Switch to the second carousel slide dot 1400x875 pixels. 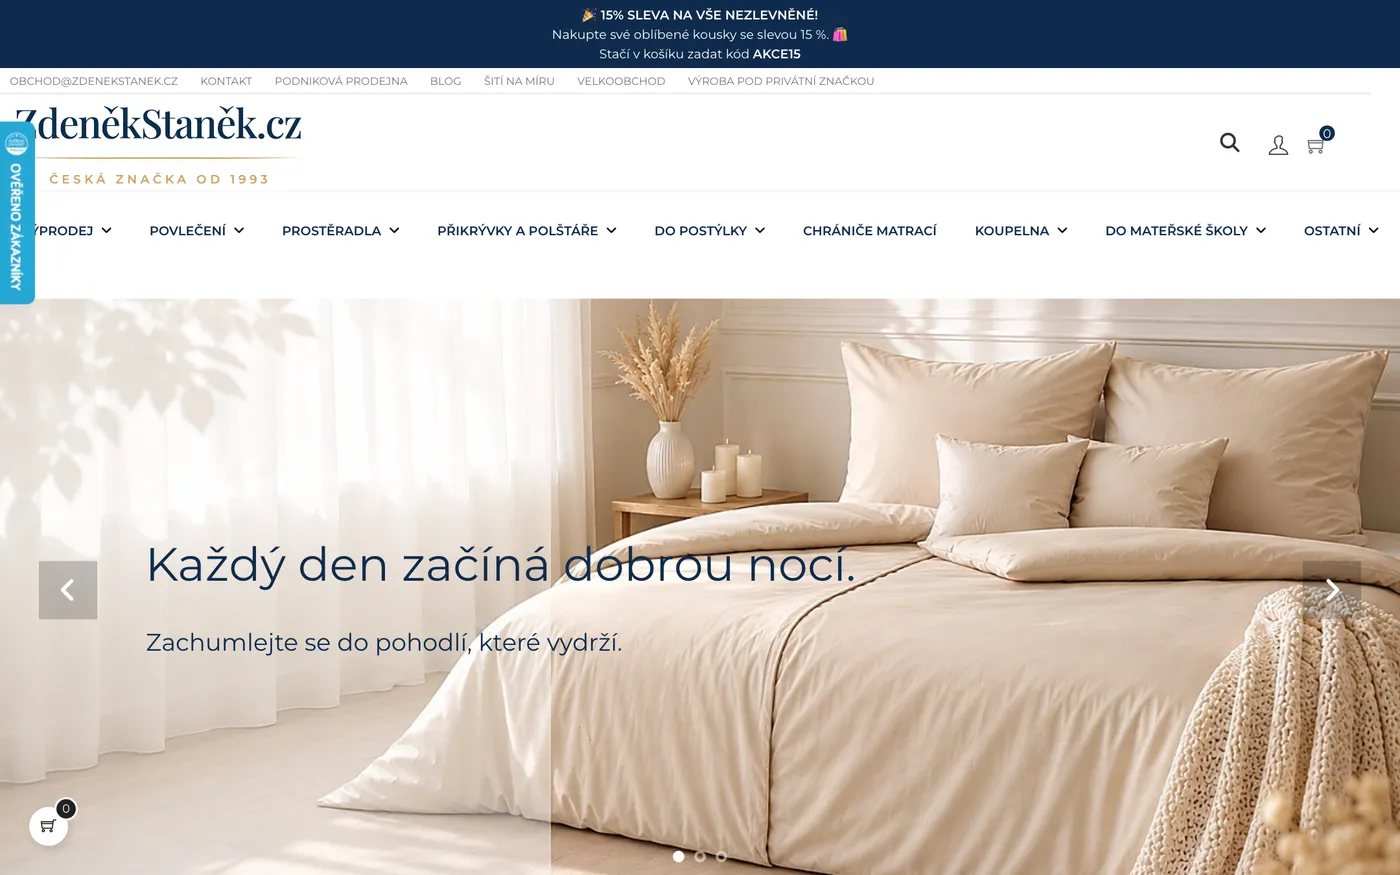pos(700,856)
